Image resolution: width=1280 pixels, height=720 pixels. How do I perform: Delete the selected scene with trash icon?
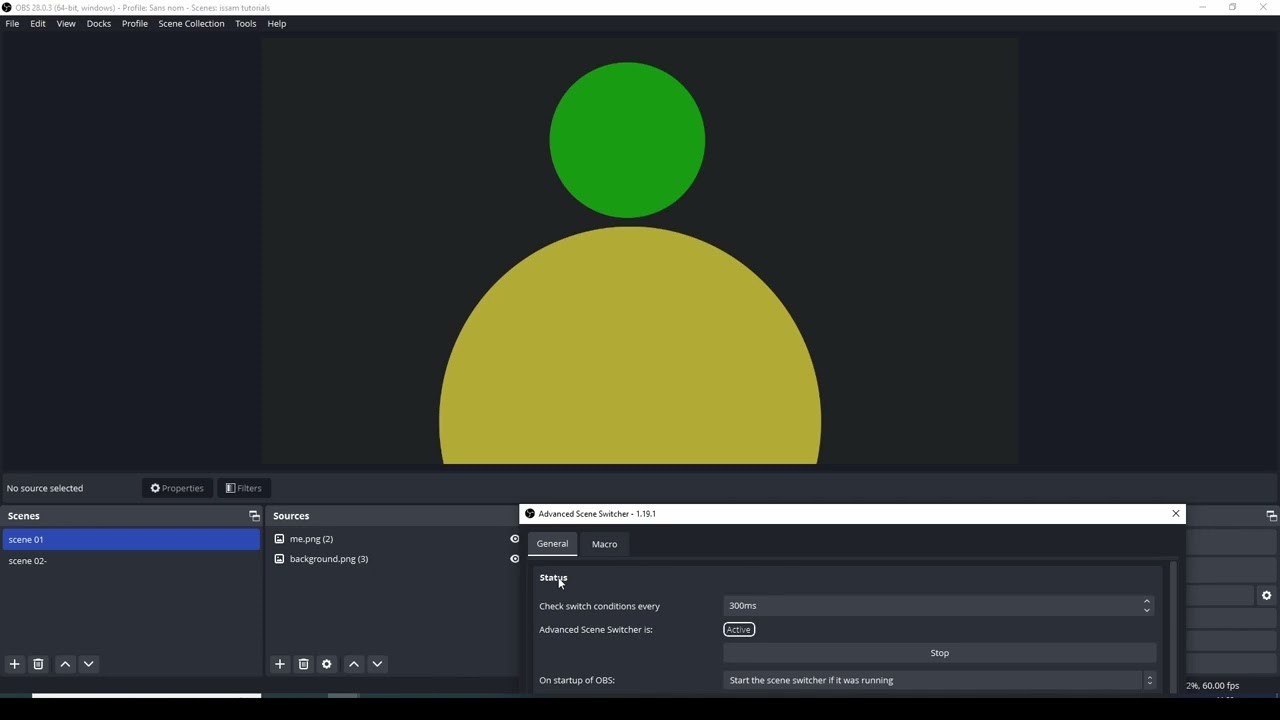coord(39,664)
